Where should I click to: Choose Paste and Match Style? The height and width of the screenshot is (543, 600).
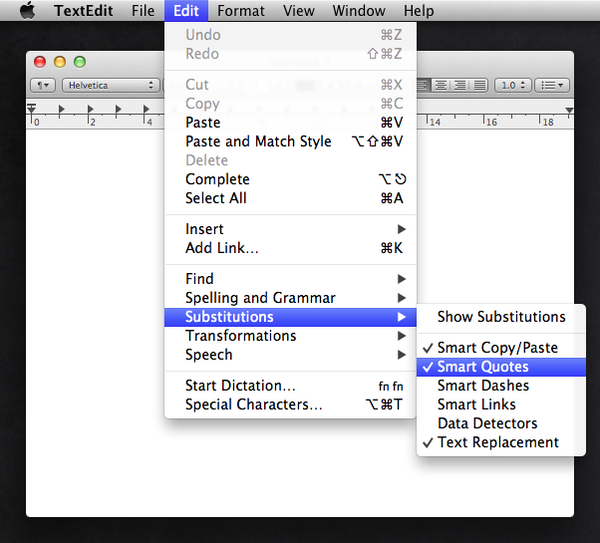[290, 141]
